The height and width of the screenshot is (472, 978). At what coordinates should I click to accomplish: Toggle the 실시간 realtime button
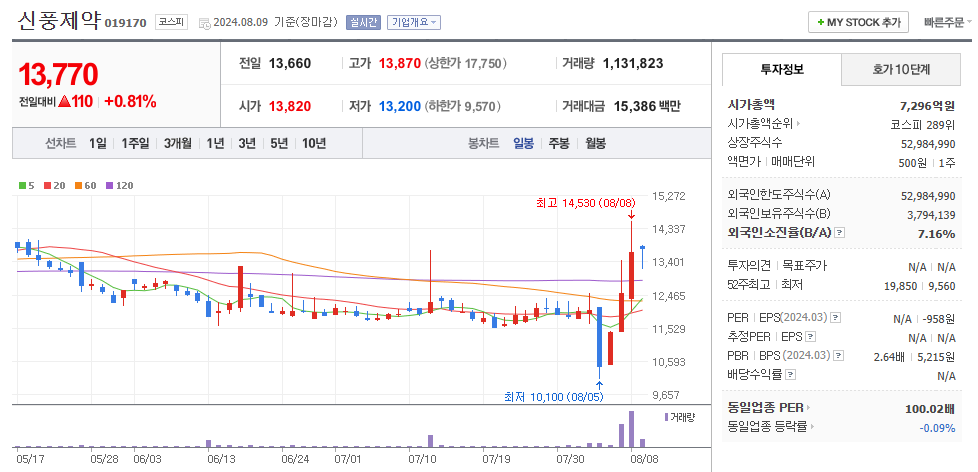point(362,22)
